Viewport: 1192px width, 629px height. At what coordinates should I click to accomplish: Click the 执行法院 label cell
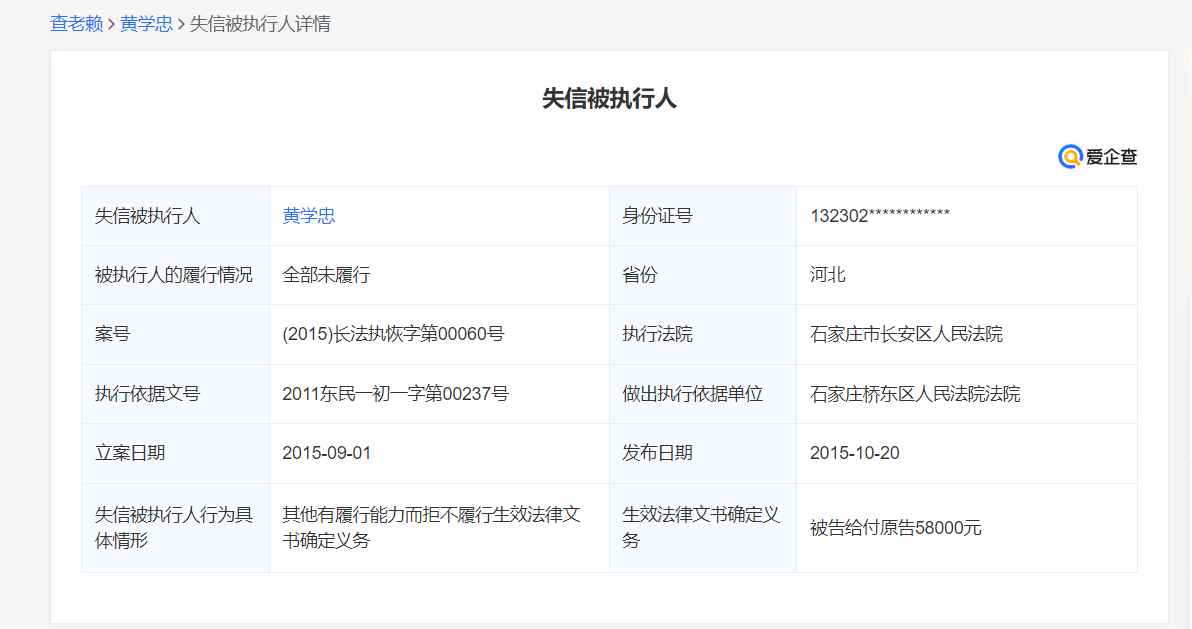coord(702,334)
